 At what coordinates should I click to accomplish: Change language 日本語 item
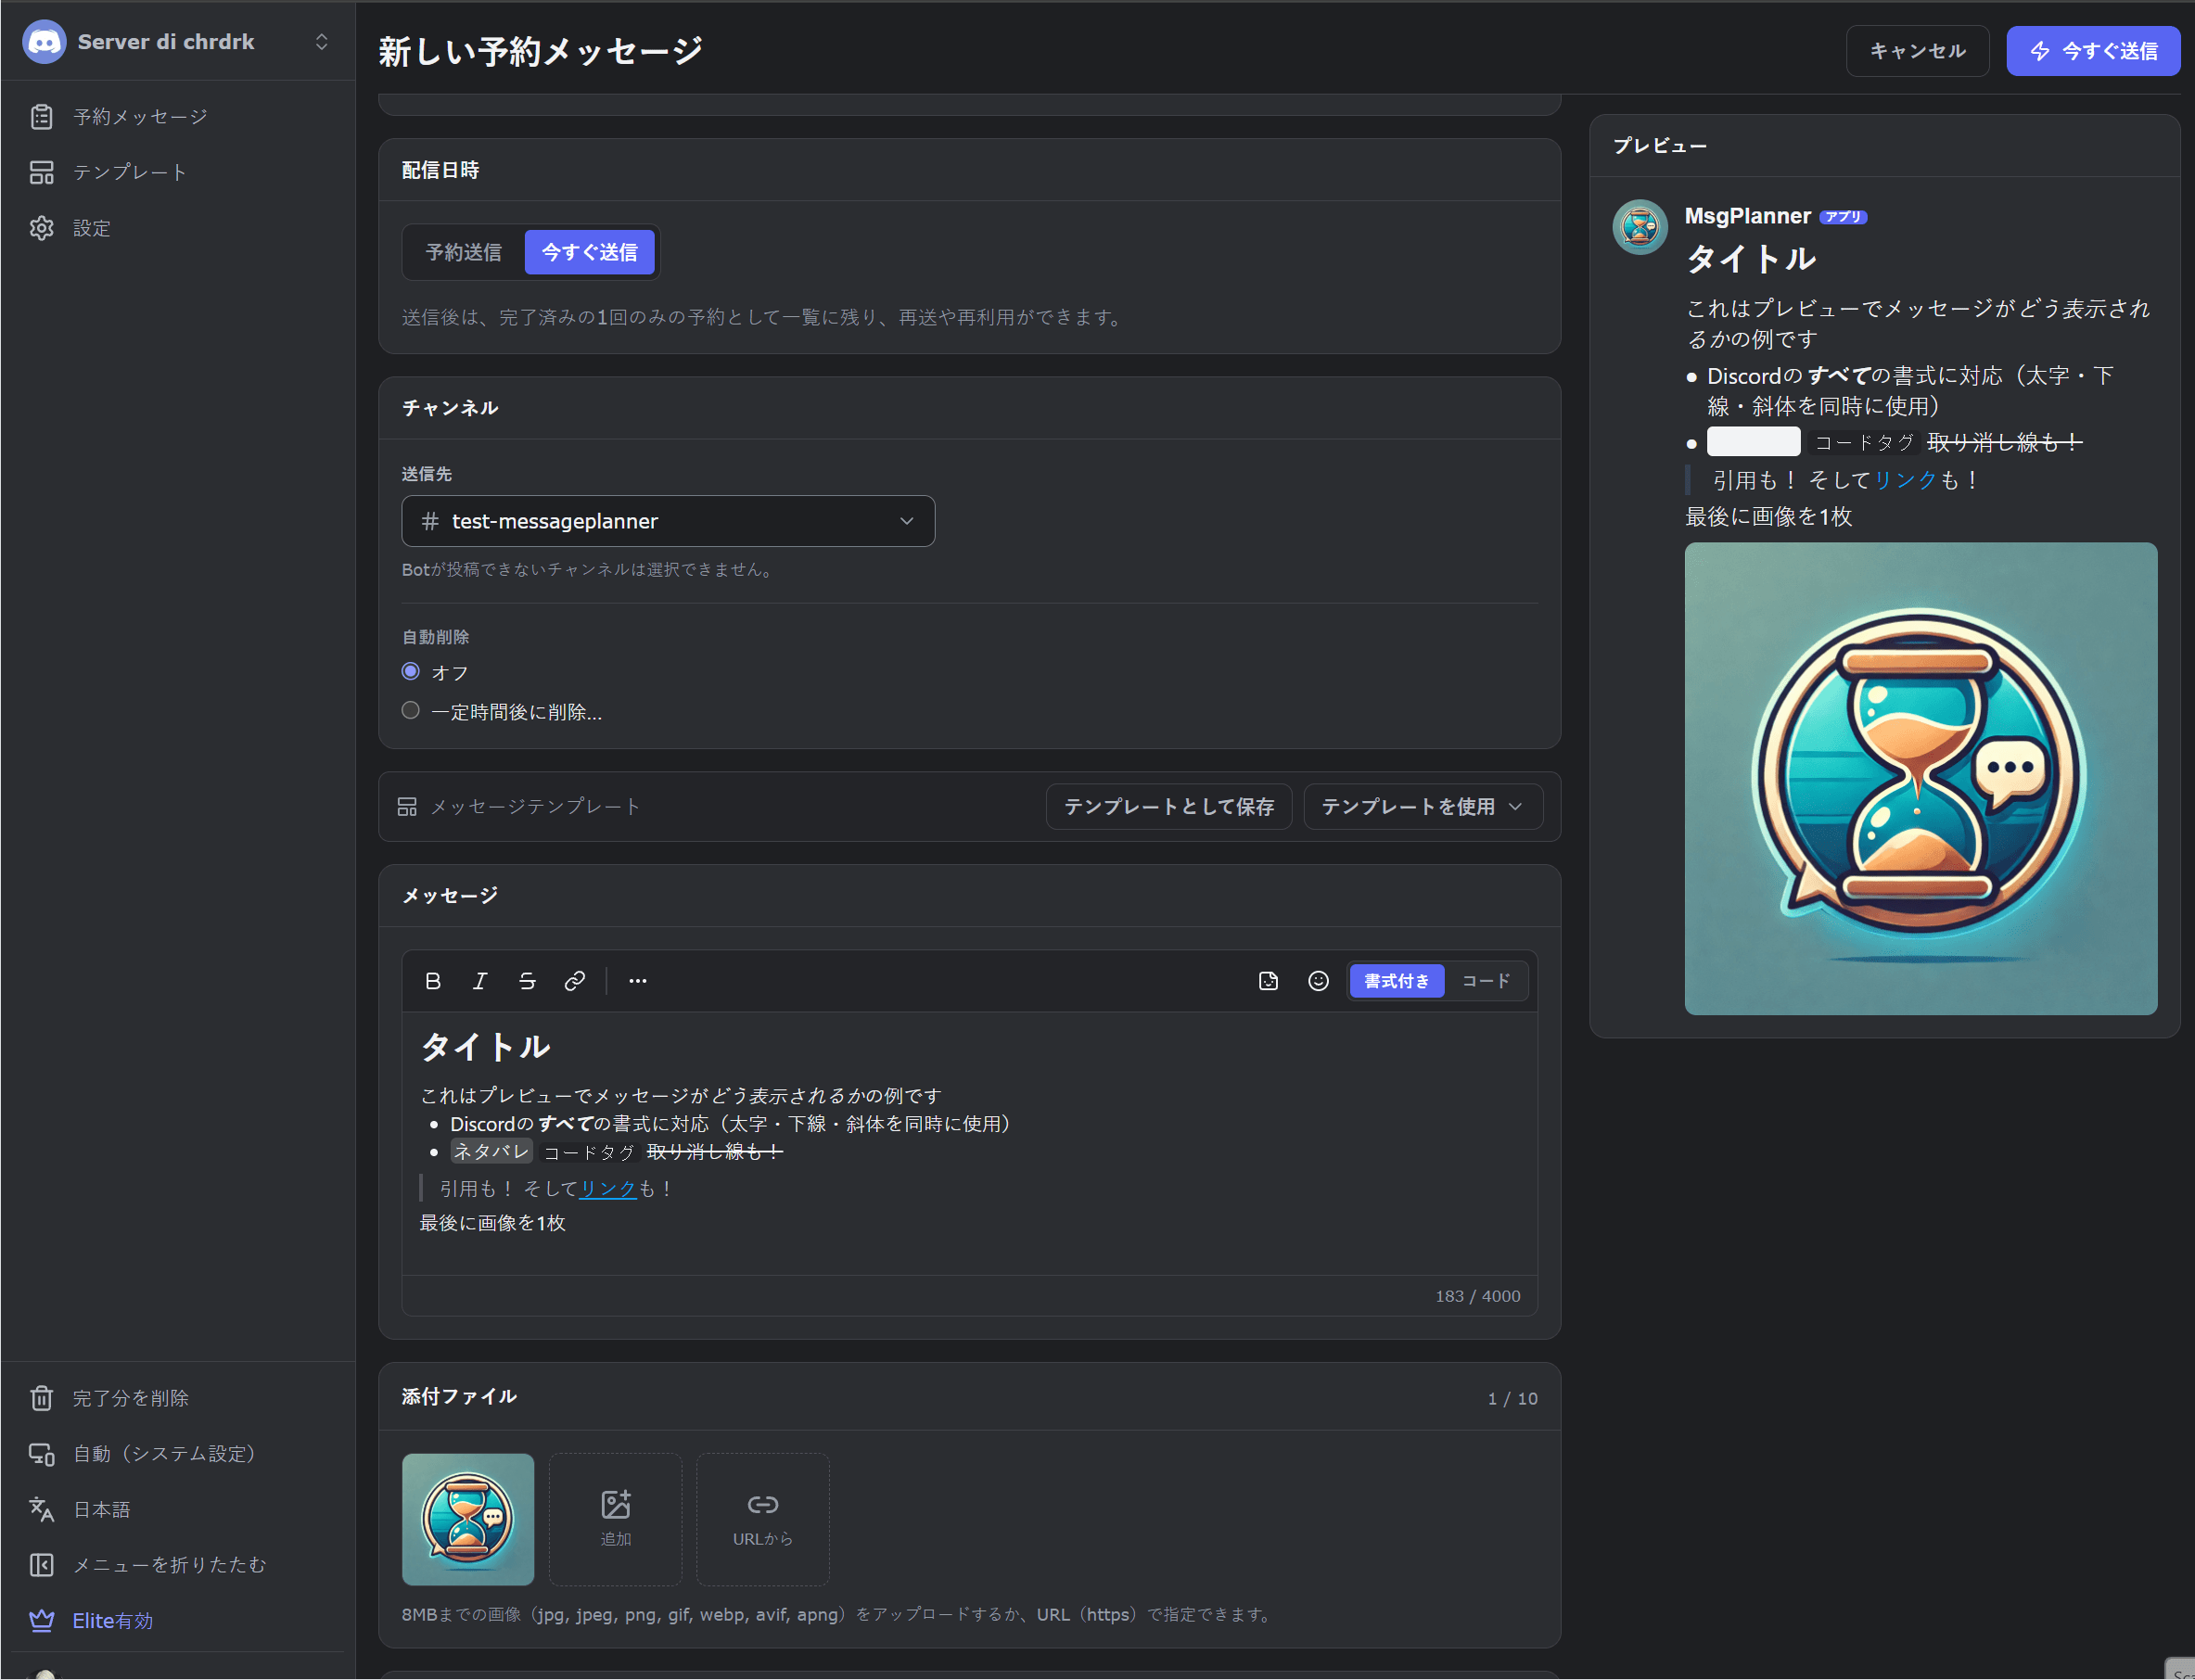pos(178,1509)
